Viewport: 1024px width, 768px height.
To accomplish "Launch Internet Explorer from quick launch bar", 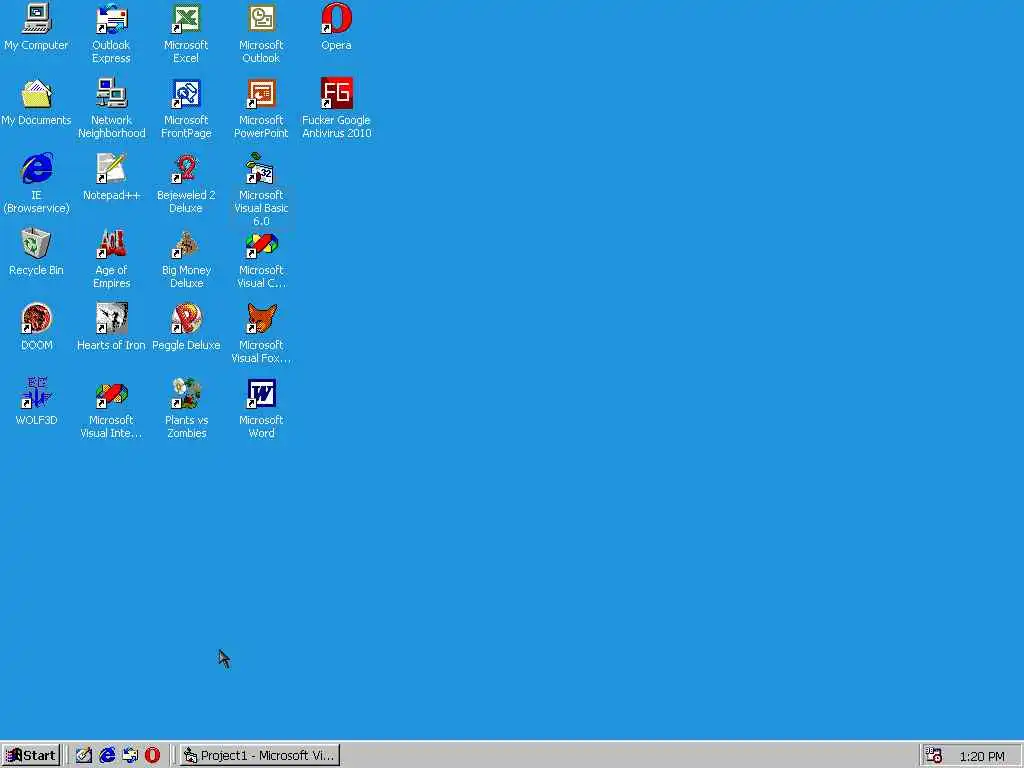I will tap(106, 756).
